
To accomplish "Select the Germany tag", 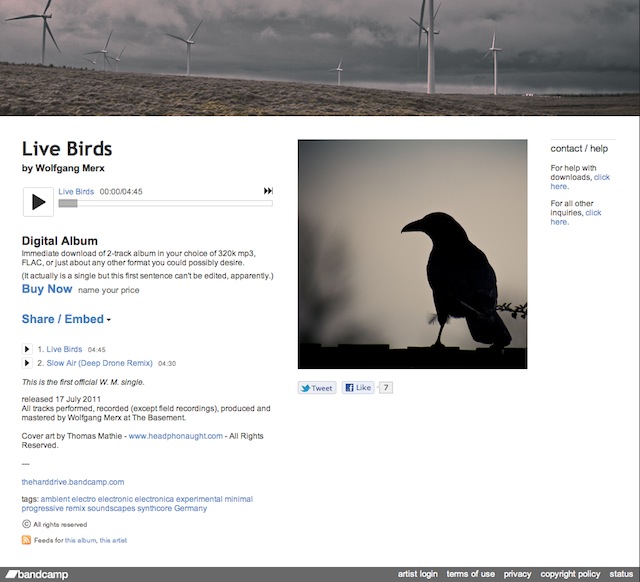I will (x=190, y=509).
